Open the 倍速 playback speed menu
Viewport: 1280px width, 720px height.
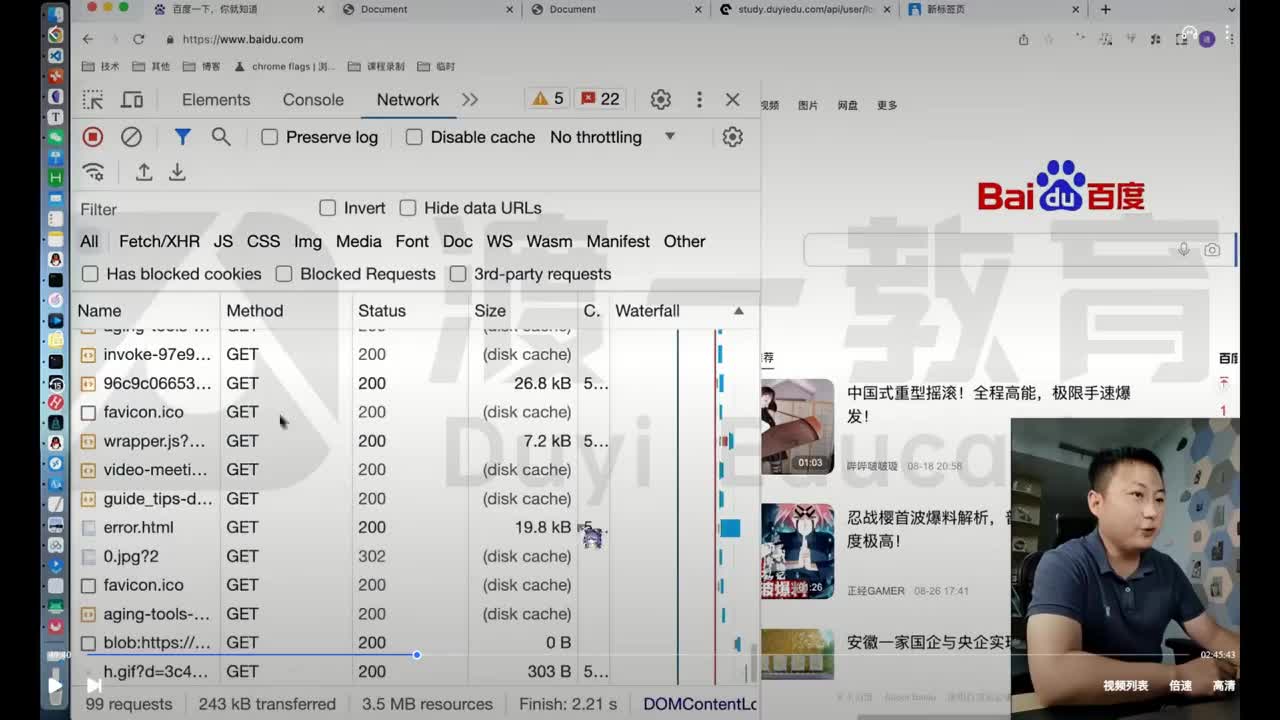coord(1181,686)
